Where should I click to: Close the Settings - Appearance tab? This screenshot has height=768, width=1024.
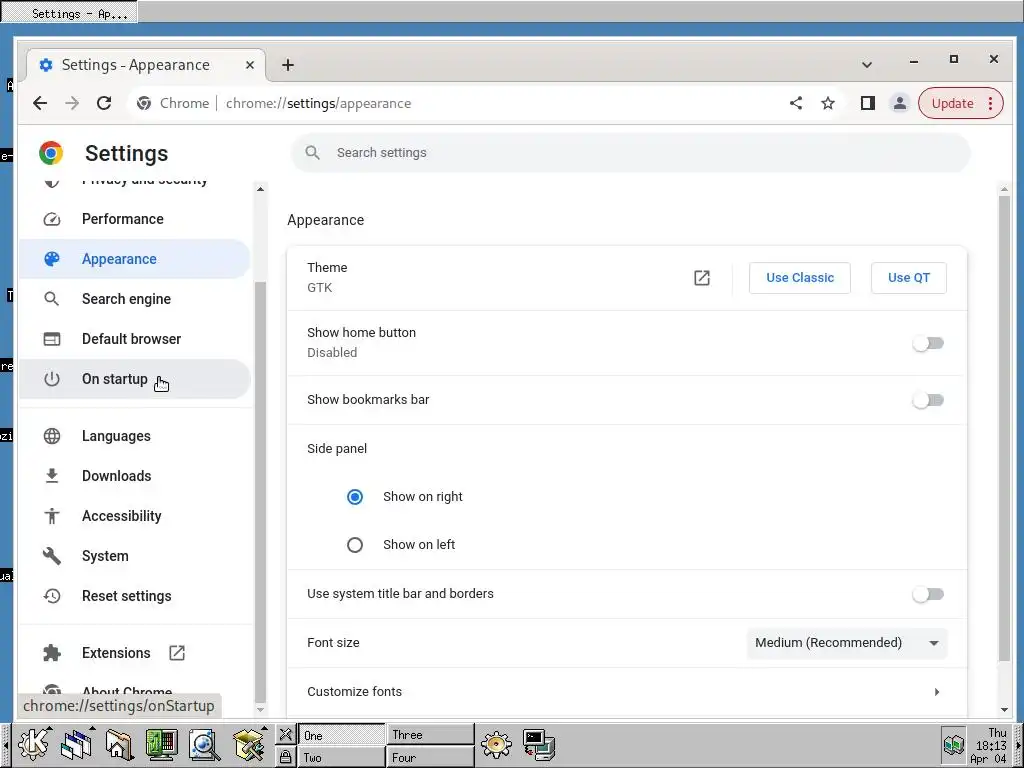249,65
